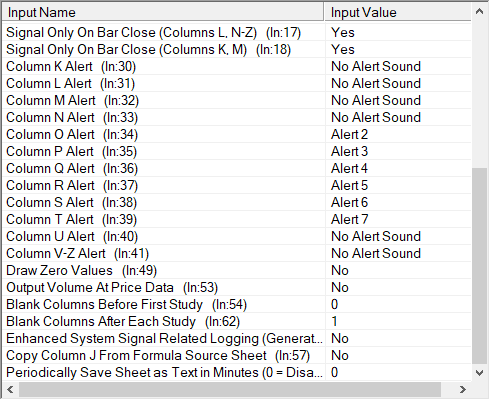490x400 pixels.
Task: Open the Column K Alert value field
Action: [x=398, y=67]
